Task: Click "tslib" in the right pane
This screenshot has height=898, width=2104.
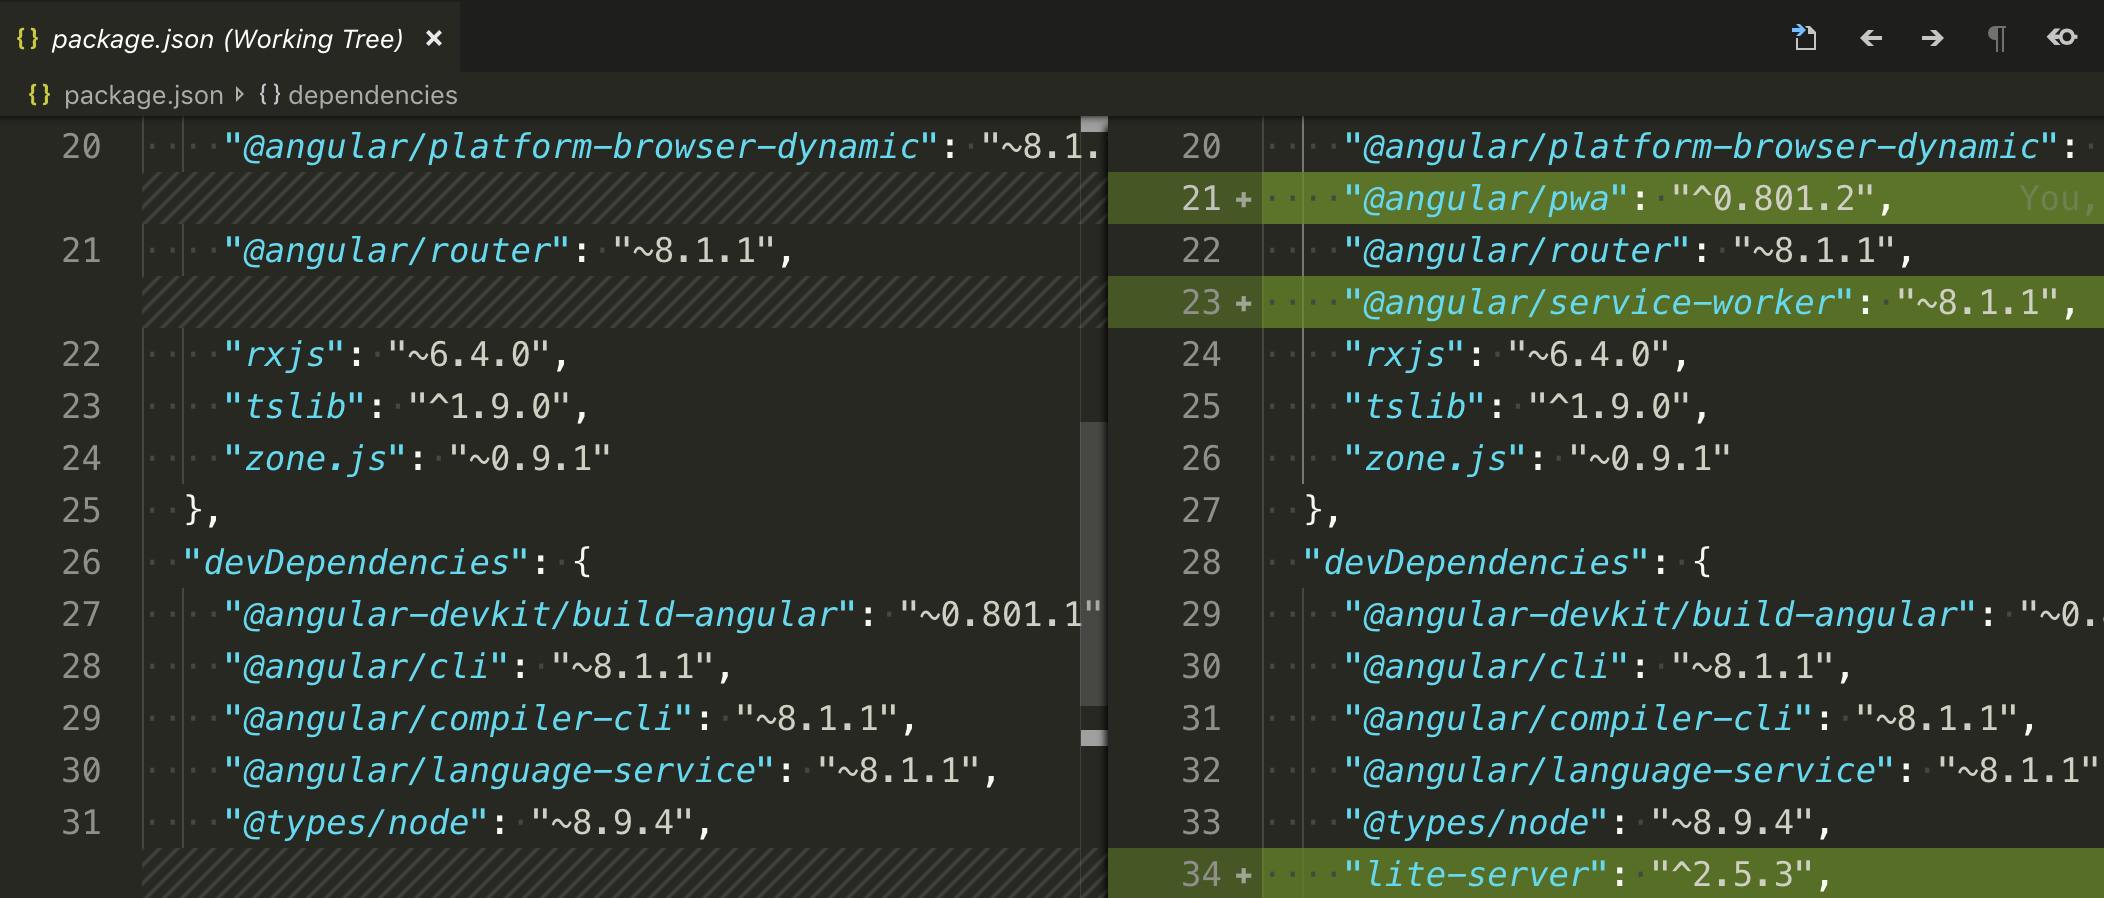Action: click(x=1415, y=406)
